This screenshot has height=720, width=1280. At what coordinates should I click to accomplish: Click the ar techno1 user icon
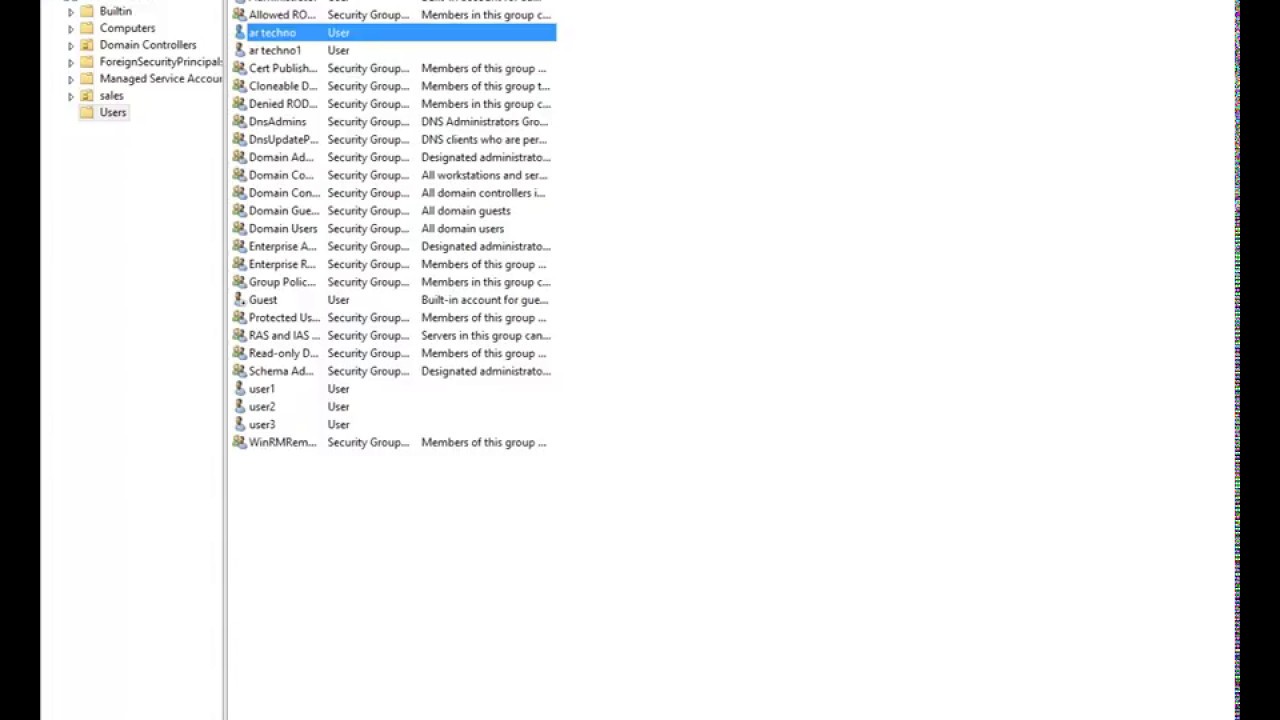[239, 50]
